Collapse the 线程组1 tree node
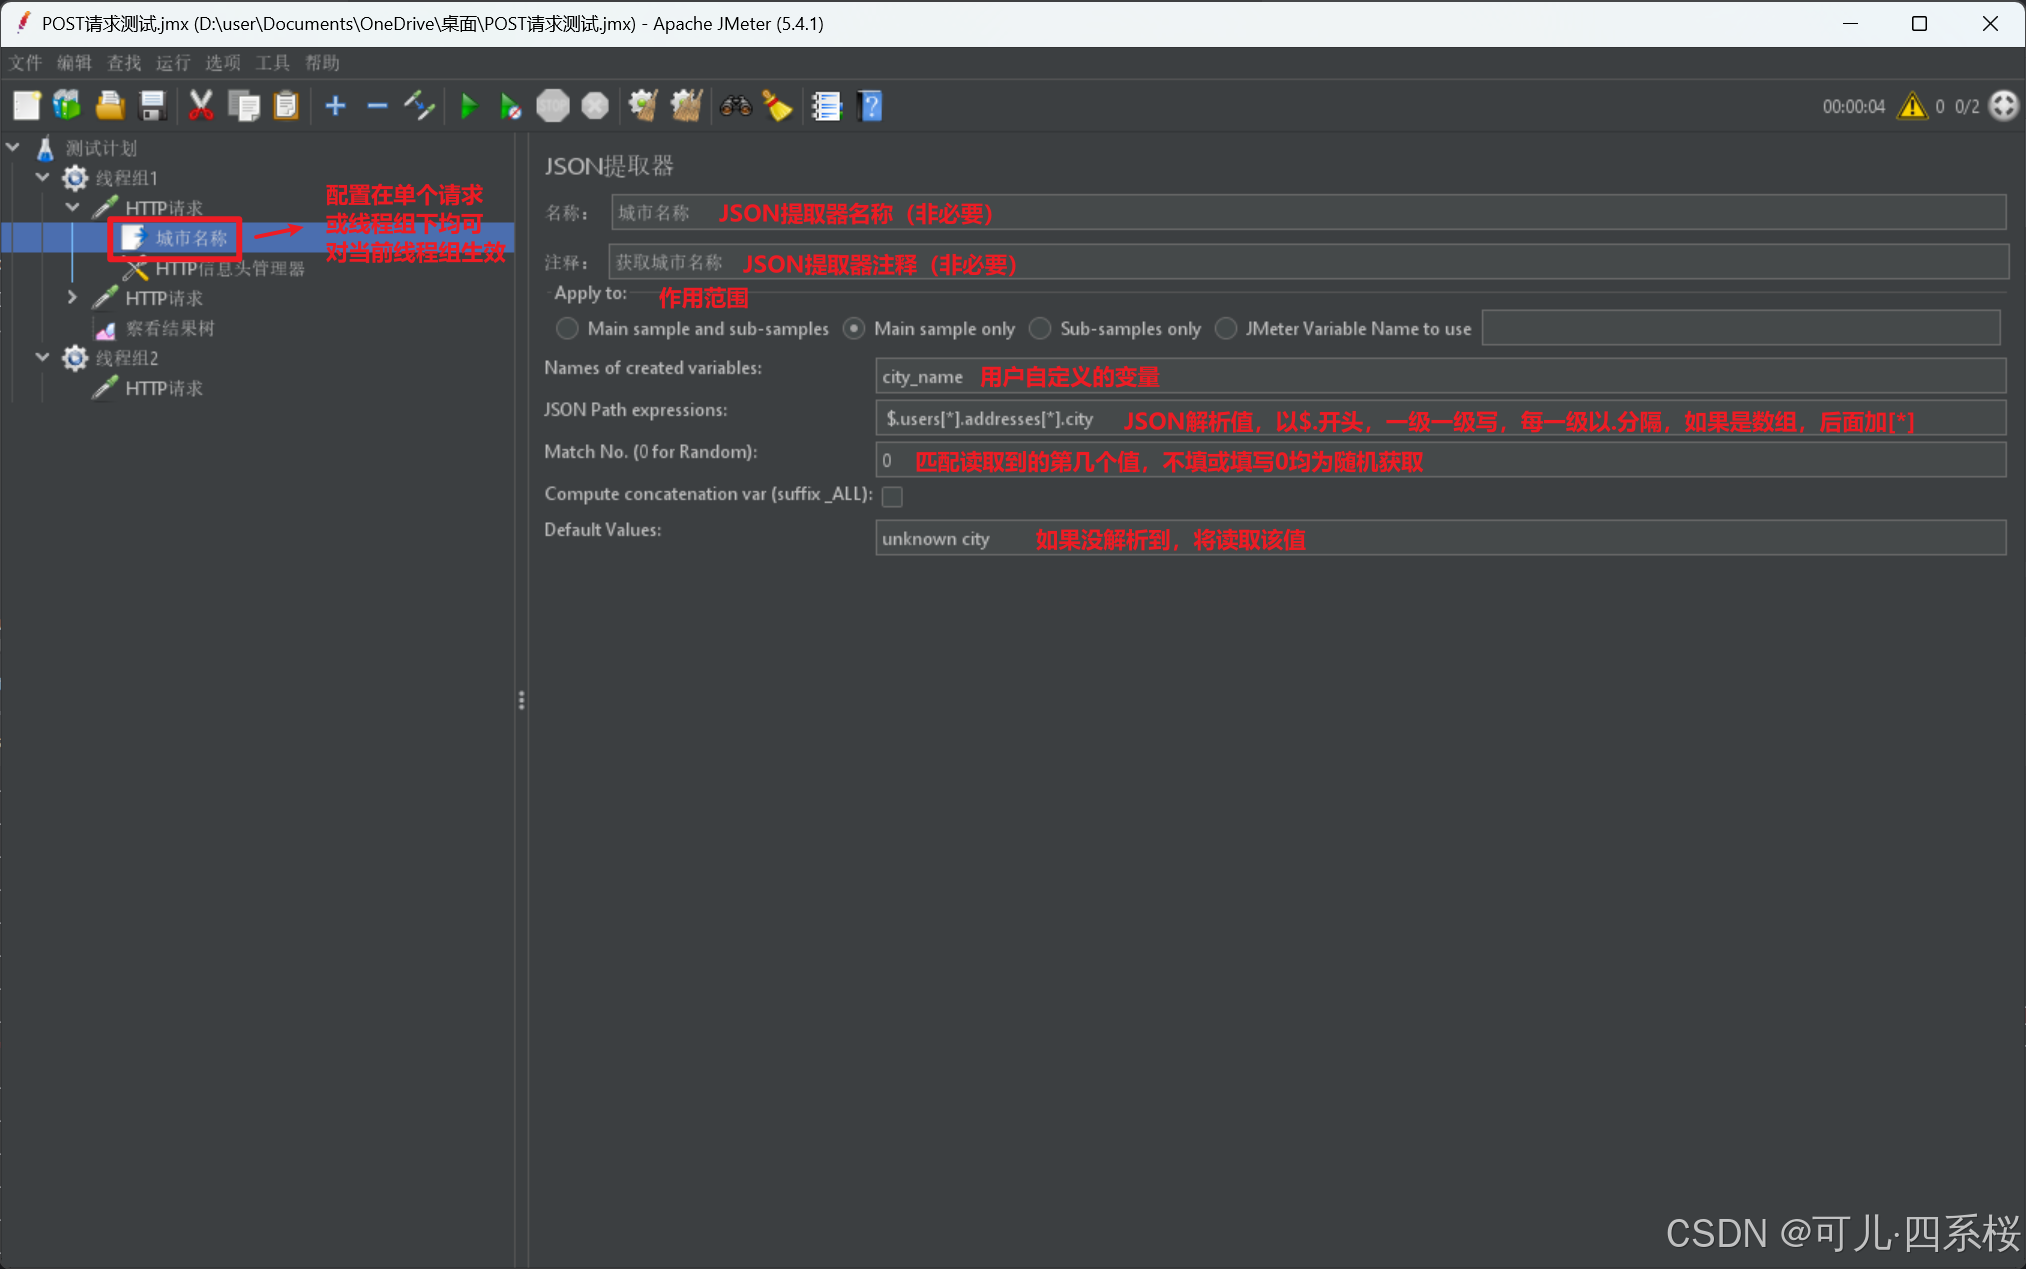Viewport: 2026px width, 1269px height. point(42,177)
